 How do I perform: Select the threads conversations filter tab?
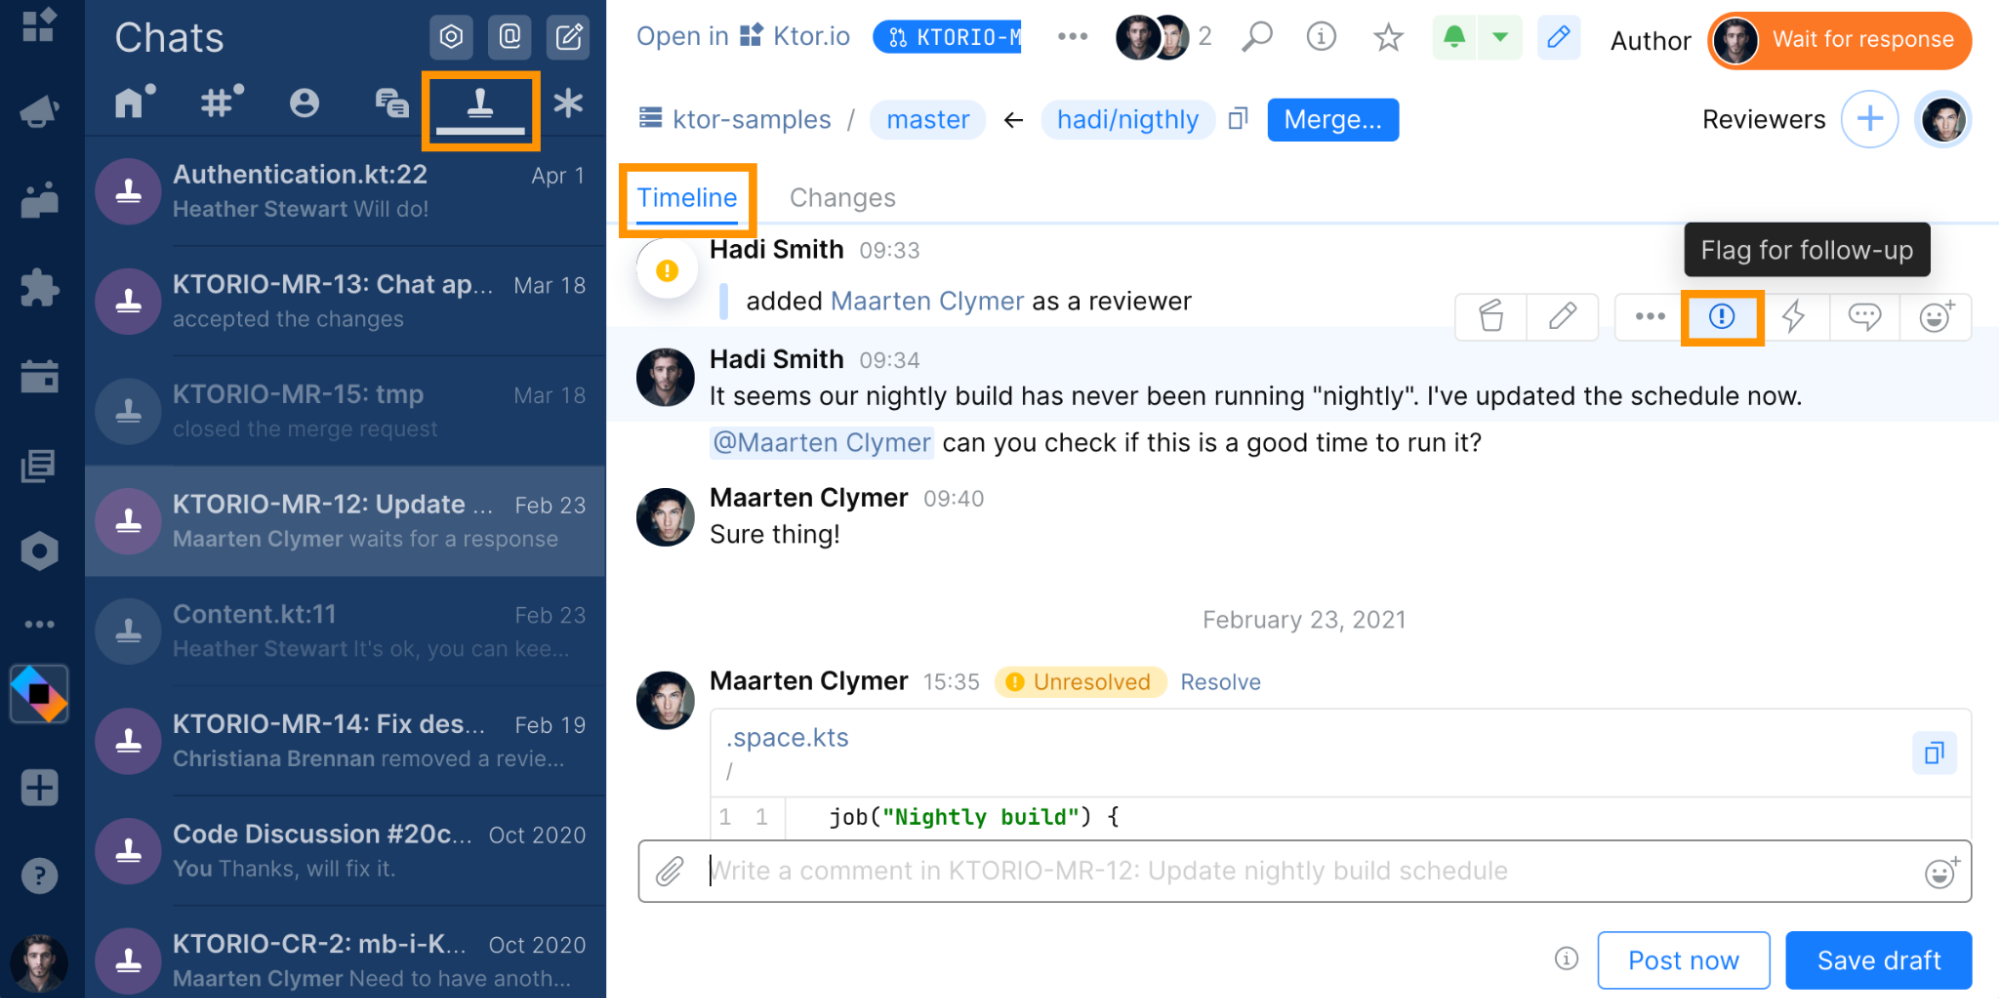click(391, 103)
